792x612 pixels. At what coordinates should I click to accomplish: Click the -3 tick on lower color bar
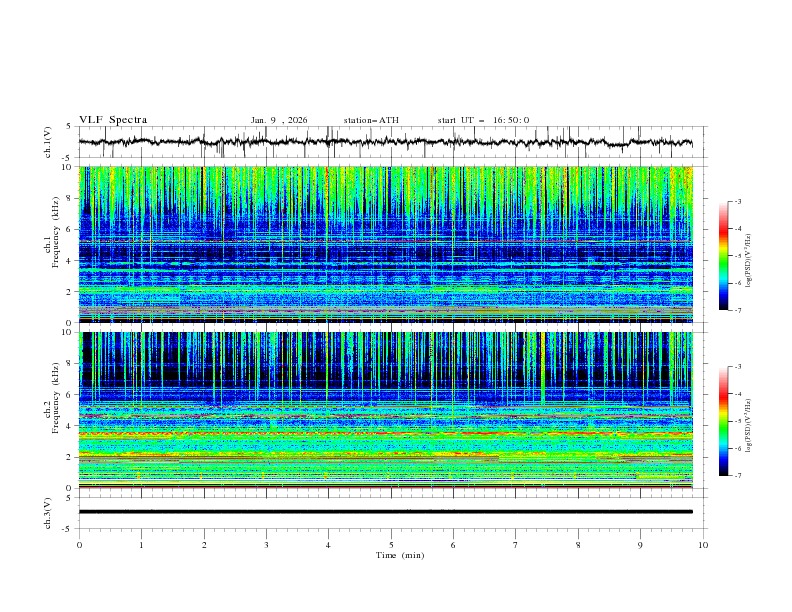pos(737,367)
